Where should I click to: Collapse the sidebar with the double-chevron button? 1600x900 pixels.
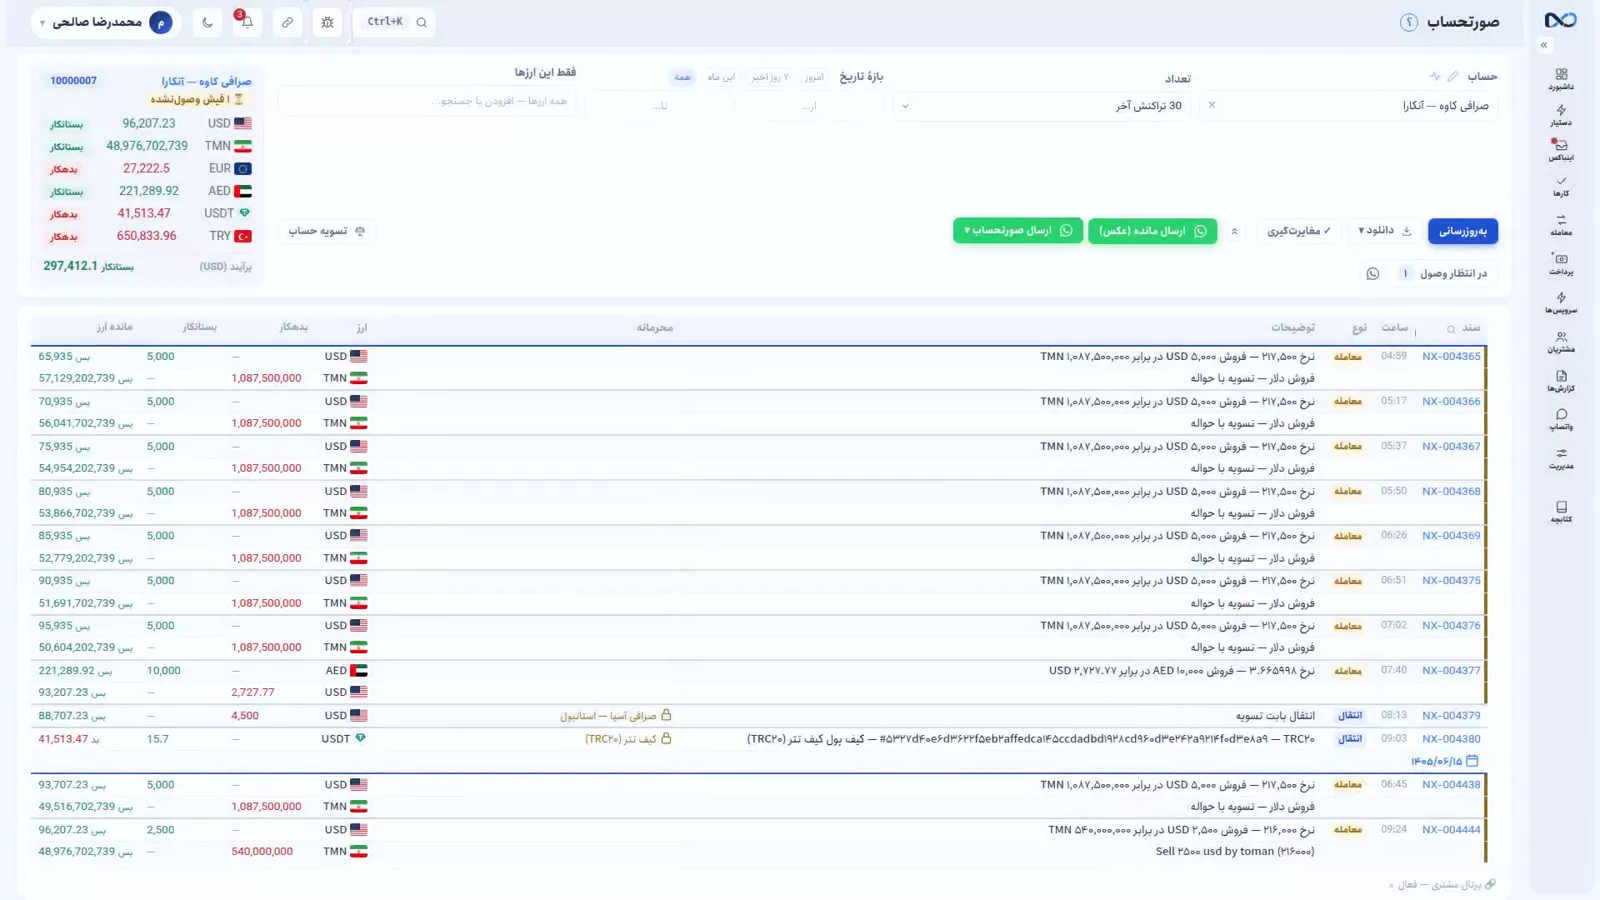coord(1544,45)
